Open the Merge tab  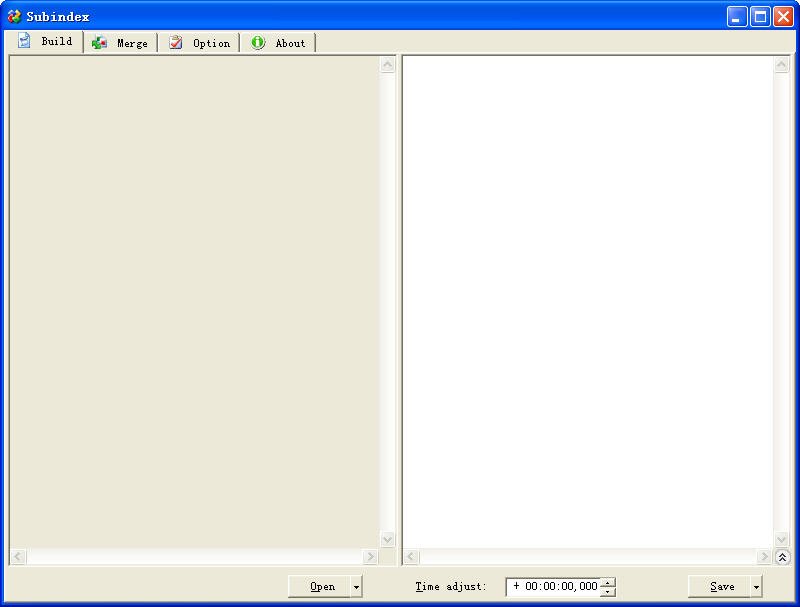[120, 43]
